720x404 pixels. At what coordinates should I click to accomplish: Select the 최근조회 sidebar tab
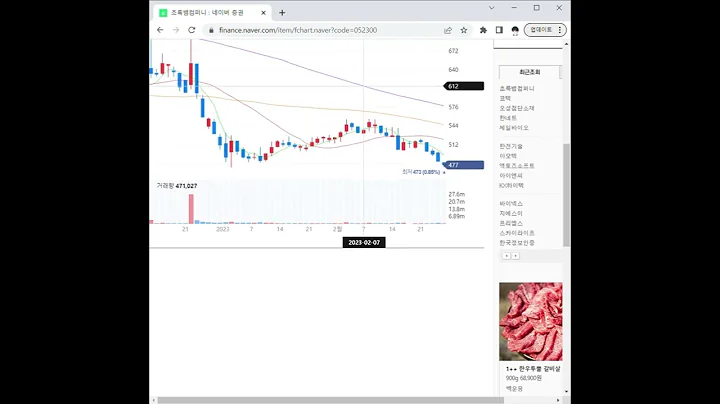pos(529,72)
